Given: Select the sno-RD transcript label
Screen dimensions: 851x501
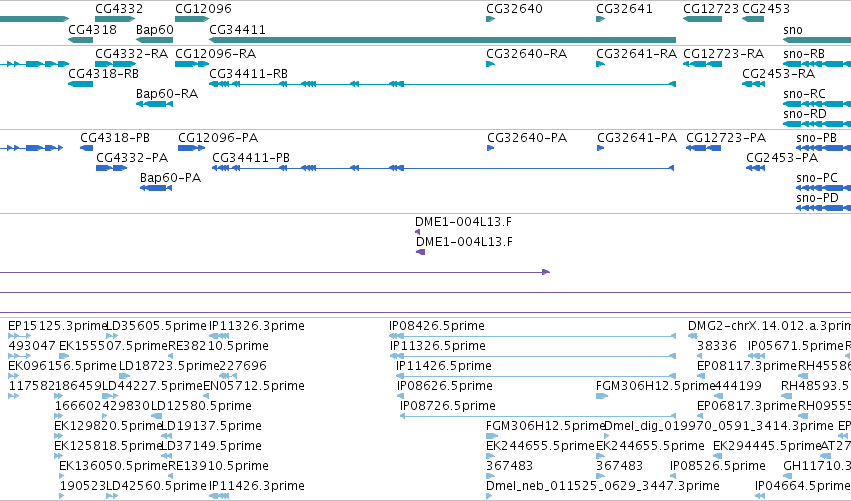Looking at the screenshot, I should [805, 114].
